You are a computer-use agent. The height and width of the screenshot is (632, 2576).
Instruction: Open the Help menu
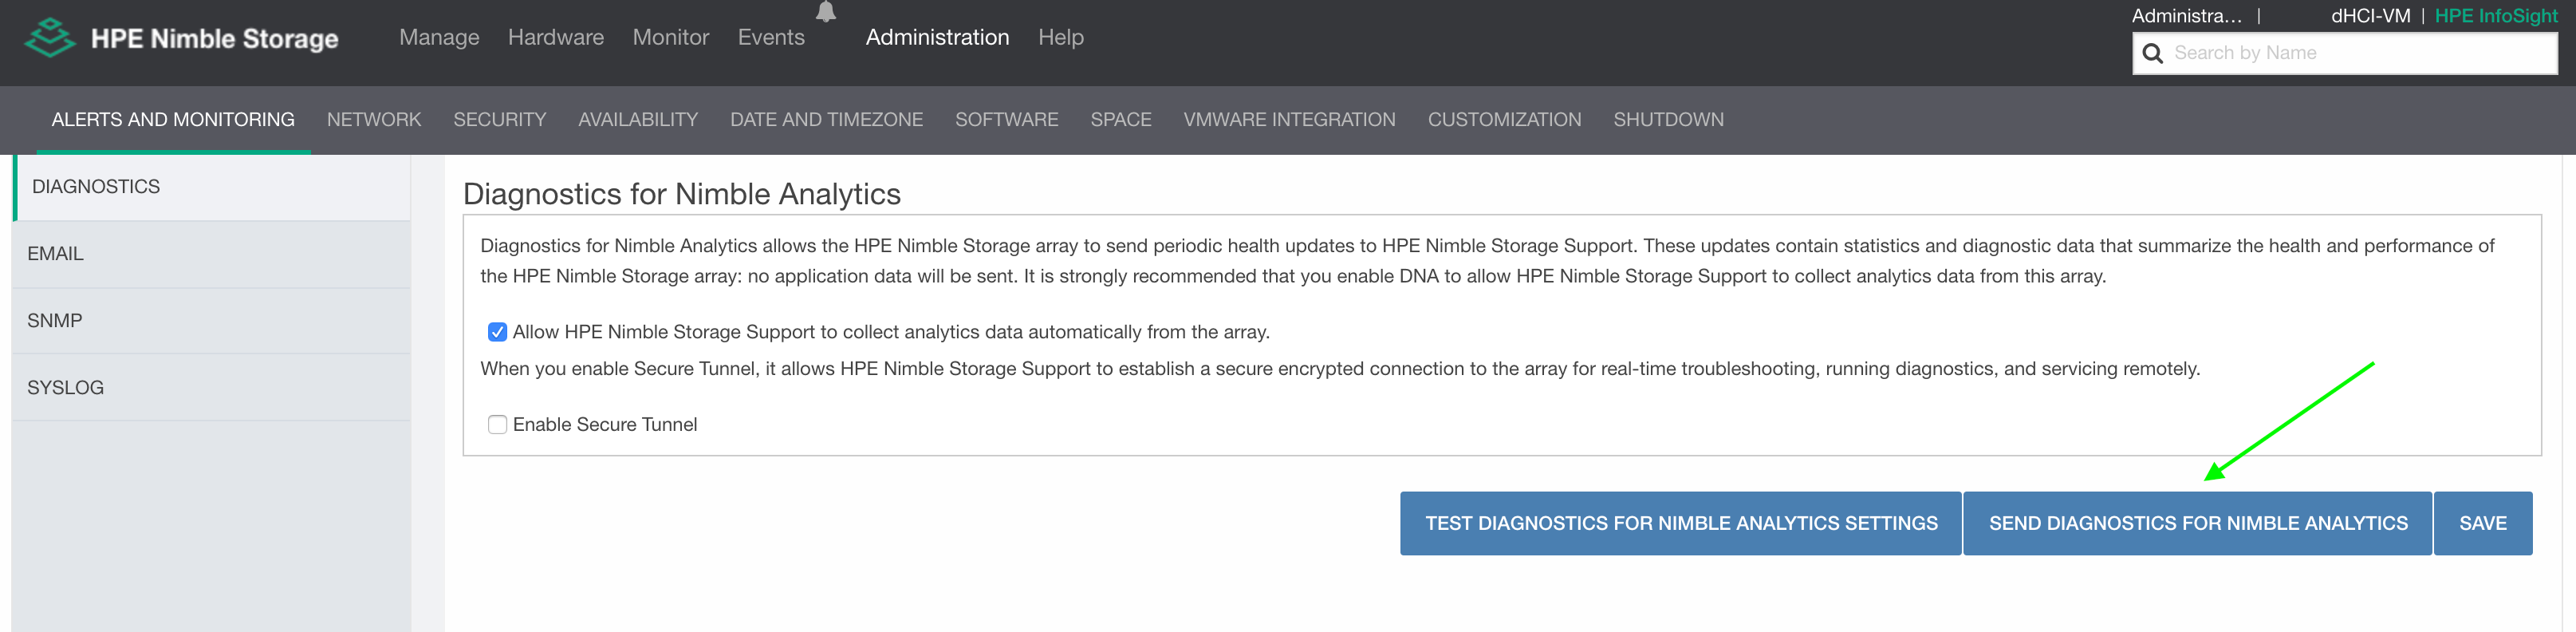(x=1061, y=37)
